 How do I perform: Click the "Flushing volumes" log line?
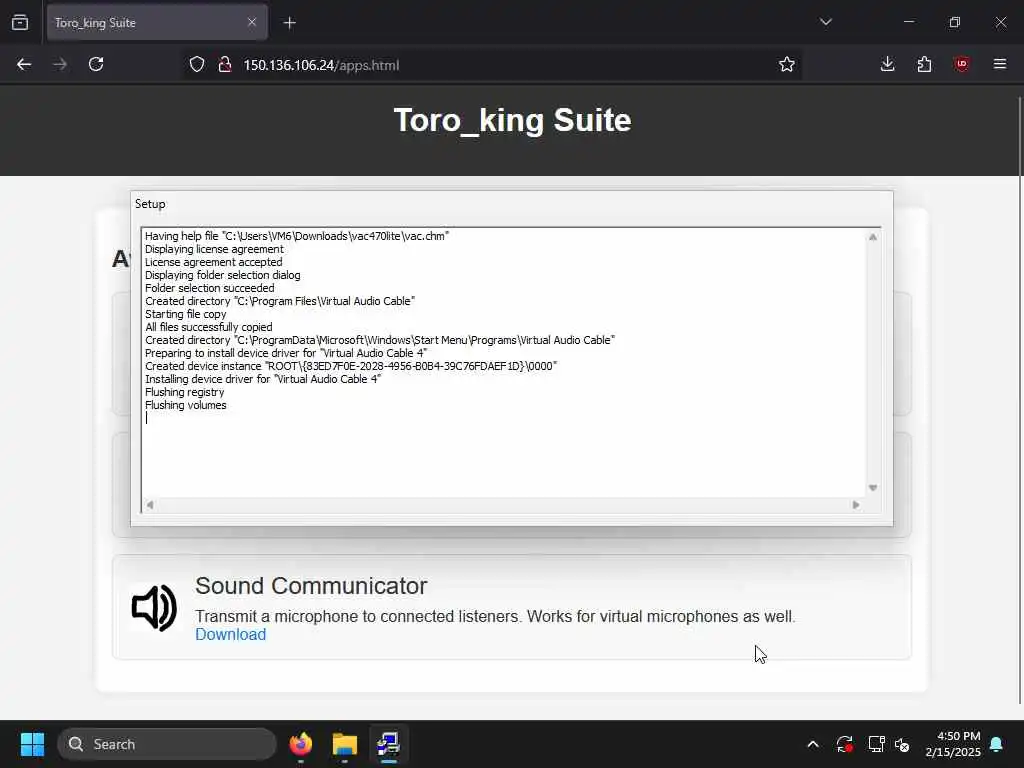point(185,405)
